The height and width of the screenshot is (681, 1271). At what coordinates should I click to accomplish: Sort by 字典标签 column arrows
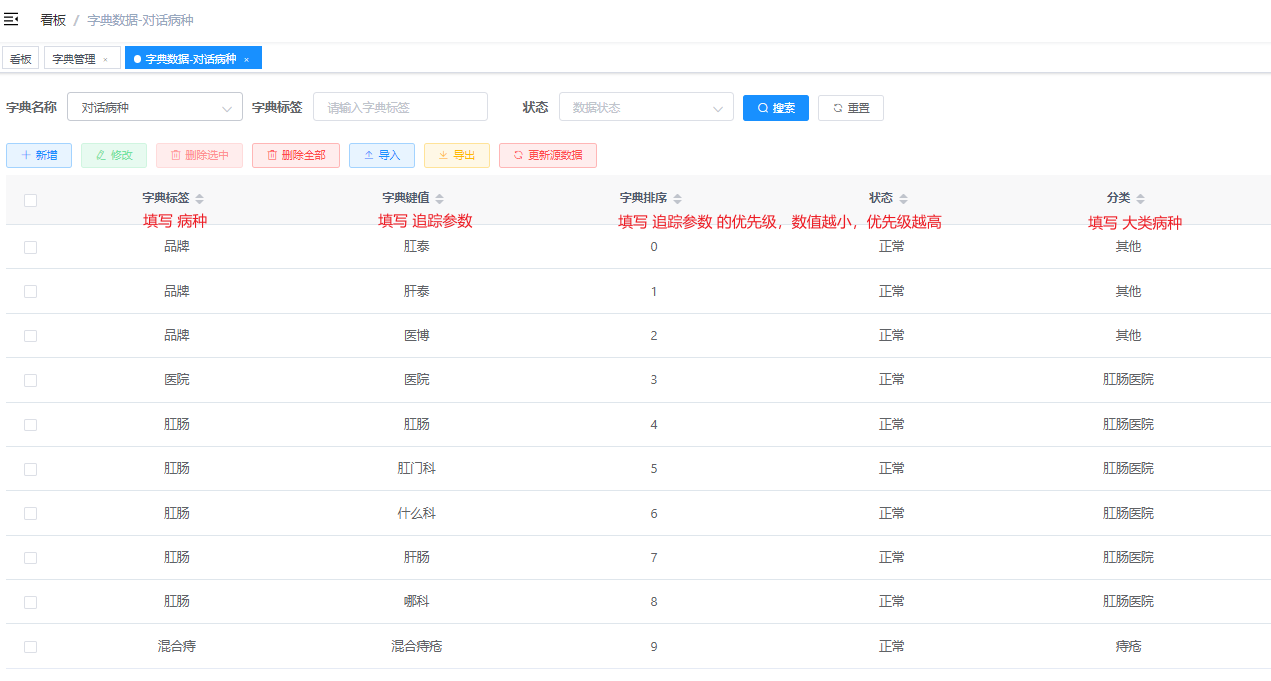(199, 198)
